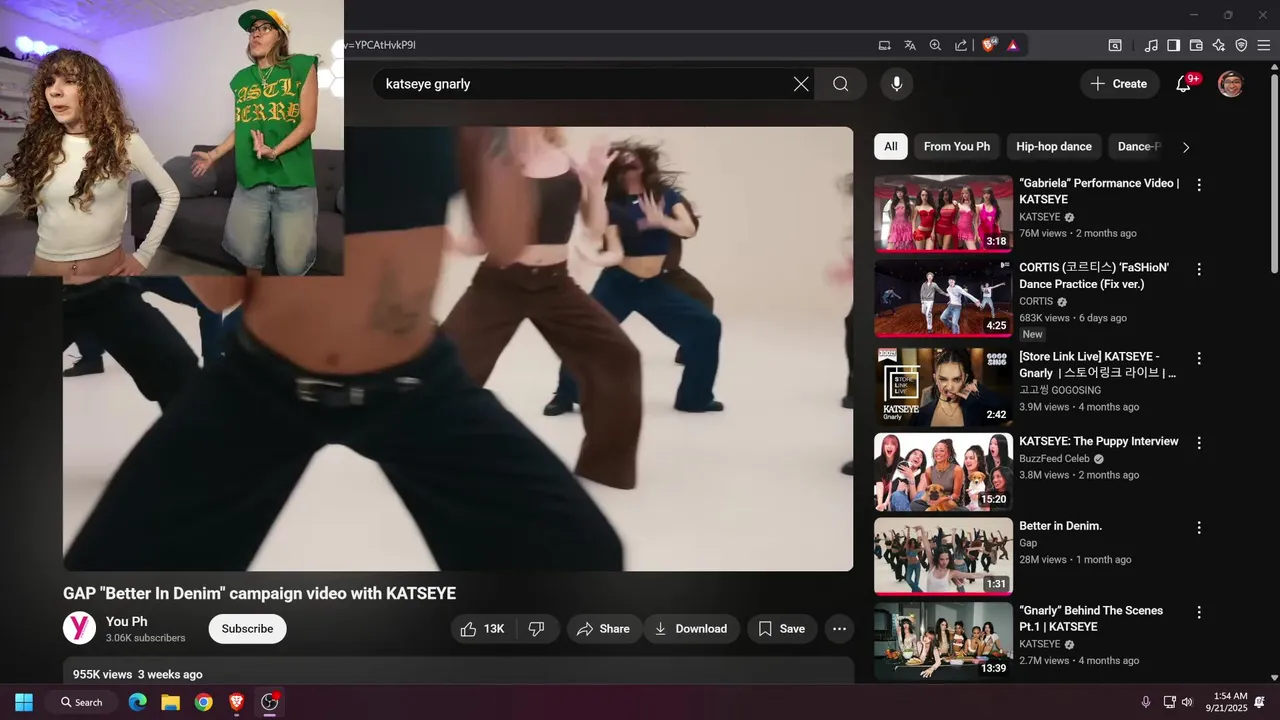Screen dimensions: 1280x720
Task: Open options for CORTIS FaSHioN video
Action: [x=1199, y=269]
